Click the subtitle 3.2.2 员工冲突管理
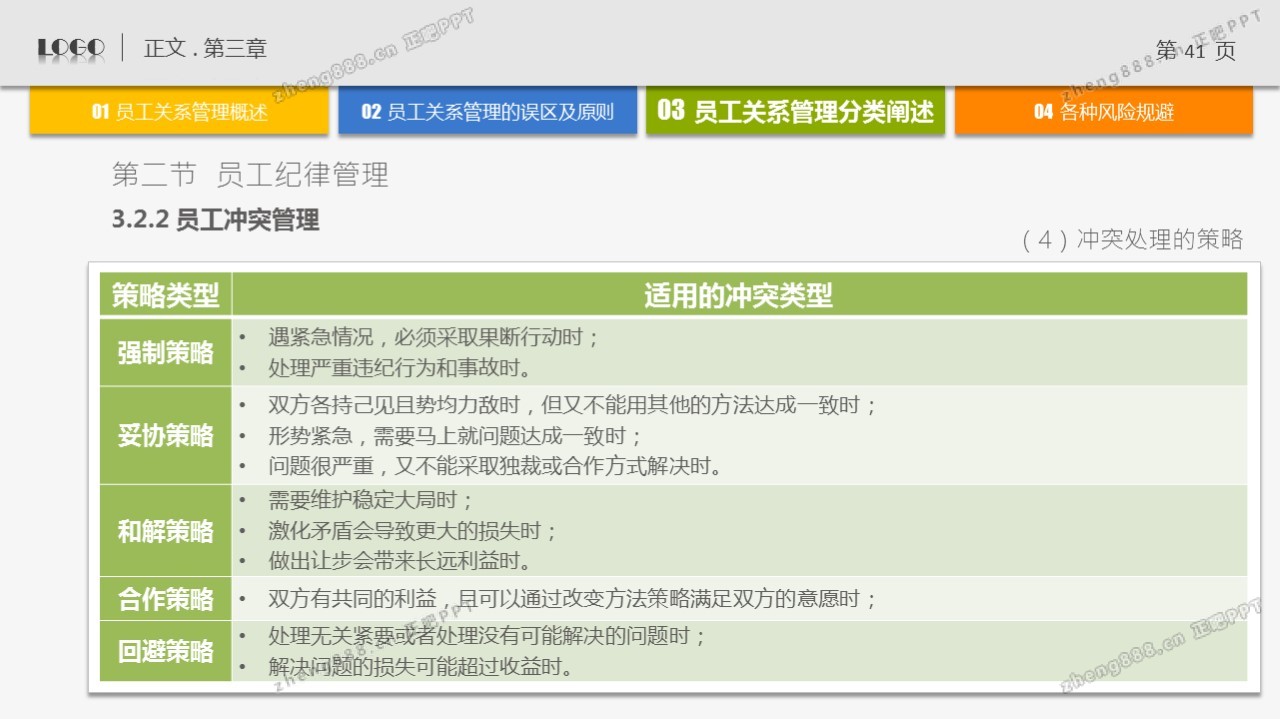The image size is (1280, 719). (x=215, y=220)
